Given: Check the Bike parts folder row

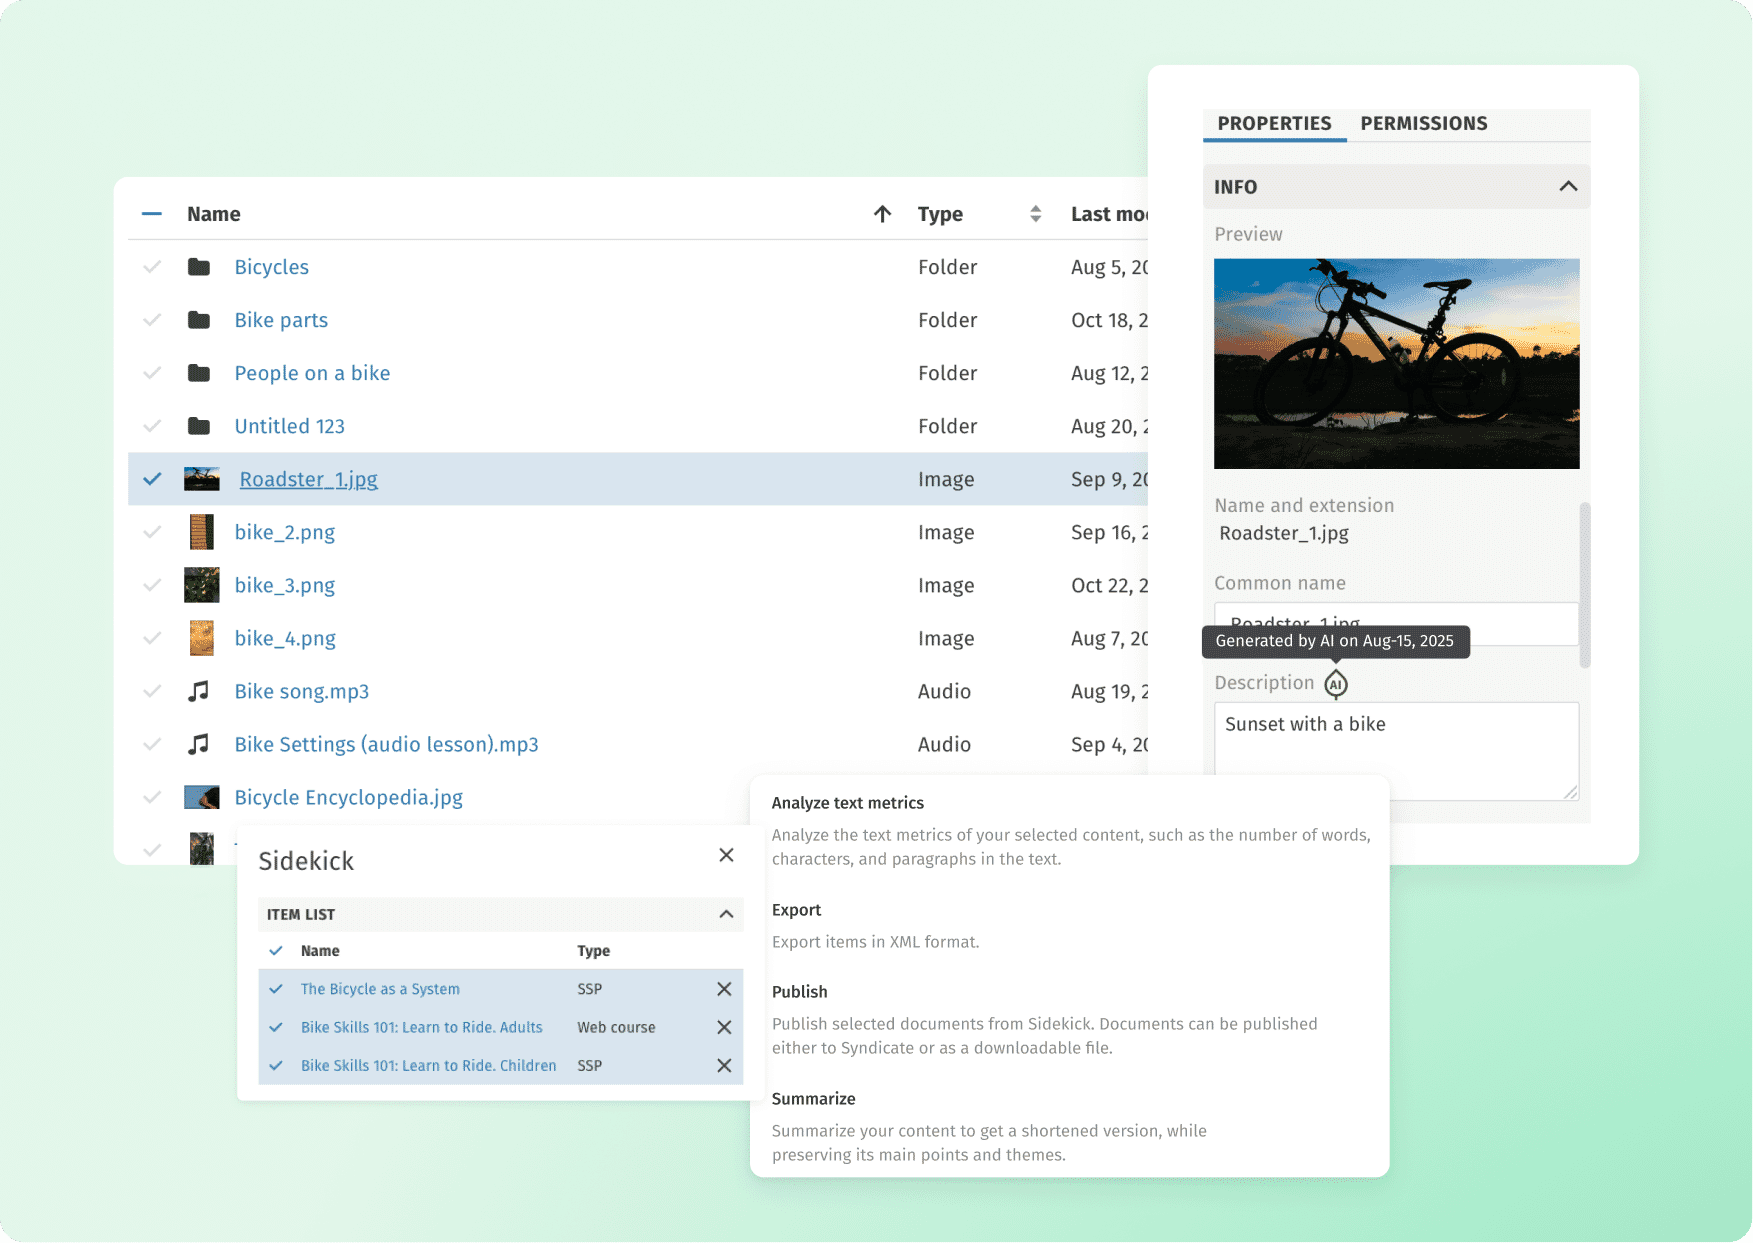Looking at the screenshot, I should 152,320.
